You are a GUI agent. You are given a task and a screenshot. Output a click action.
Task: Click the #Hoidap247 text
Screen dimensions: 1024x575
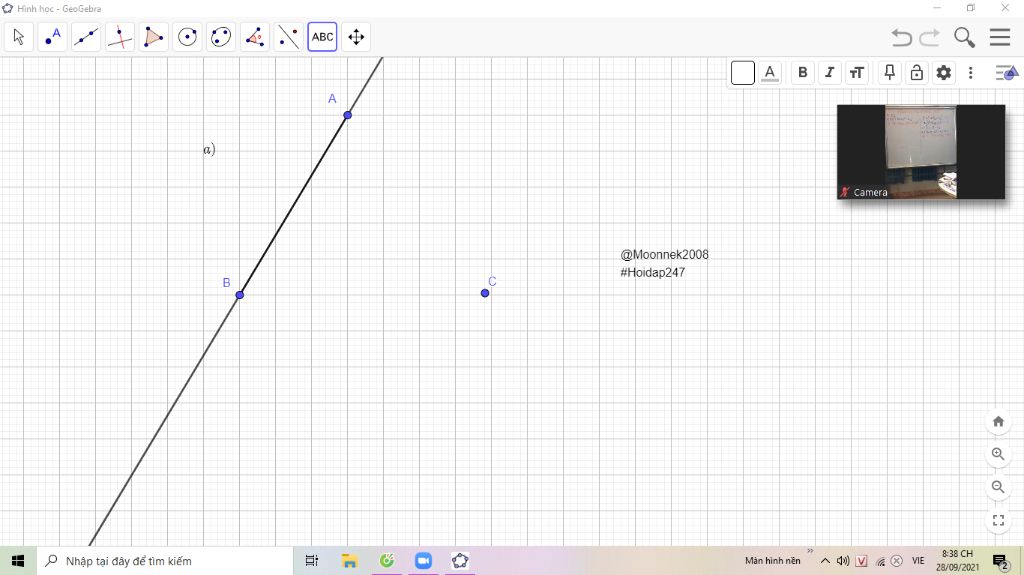point(652,272)
